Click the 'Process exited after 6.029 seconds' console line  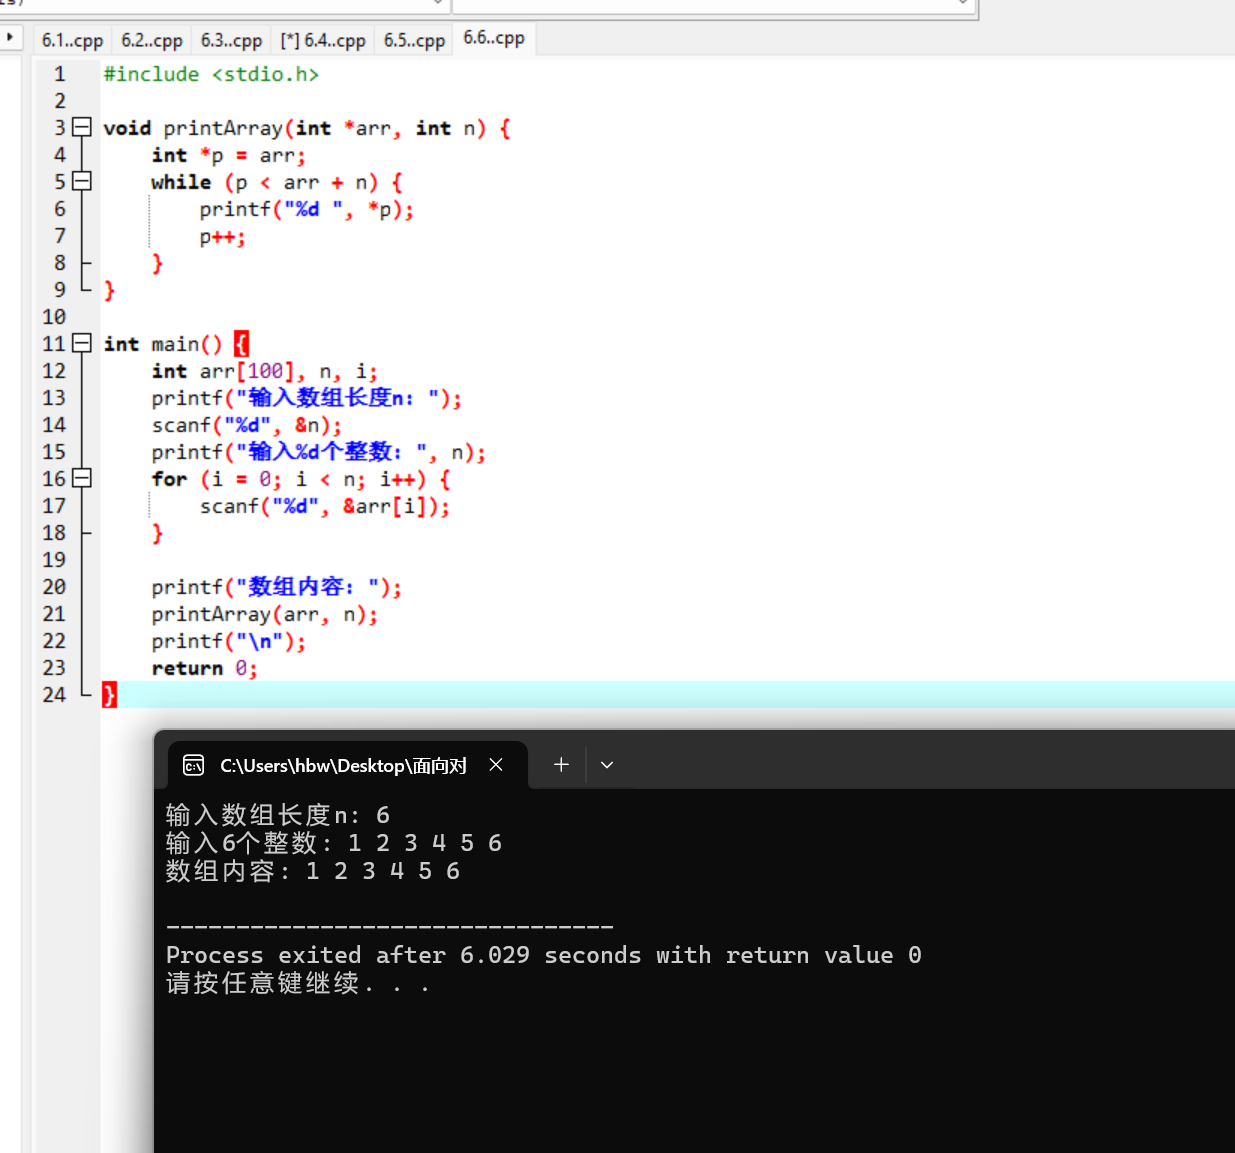click(x=544, y=955)
